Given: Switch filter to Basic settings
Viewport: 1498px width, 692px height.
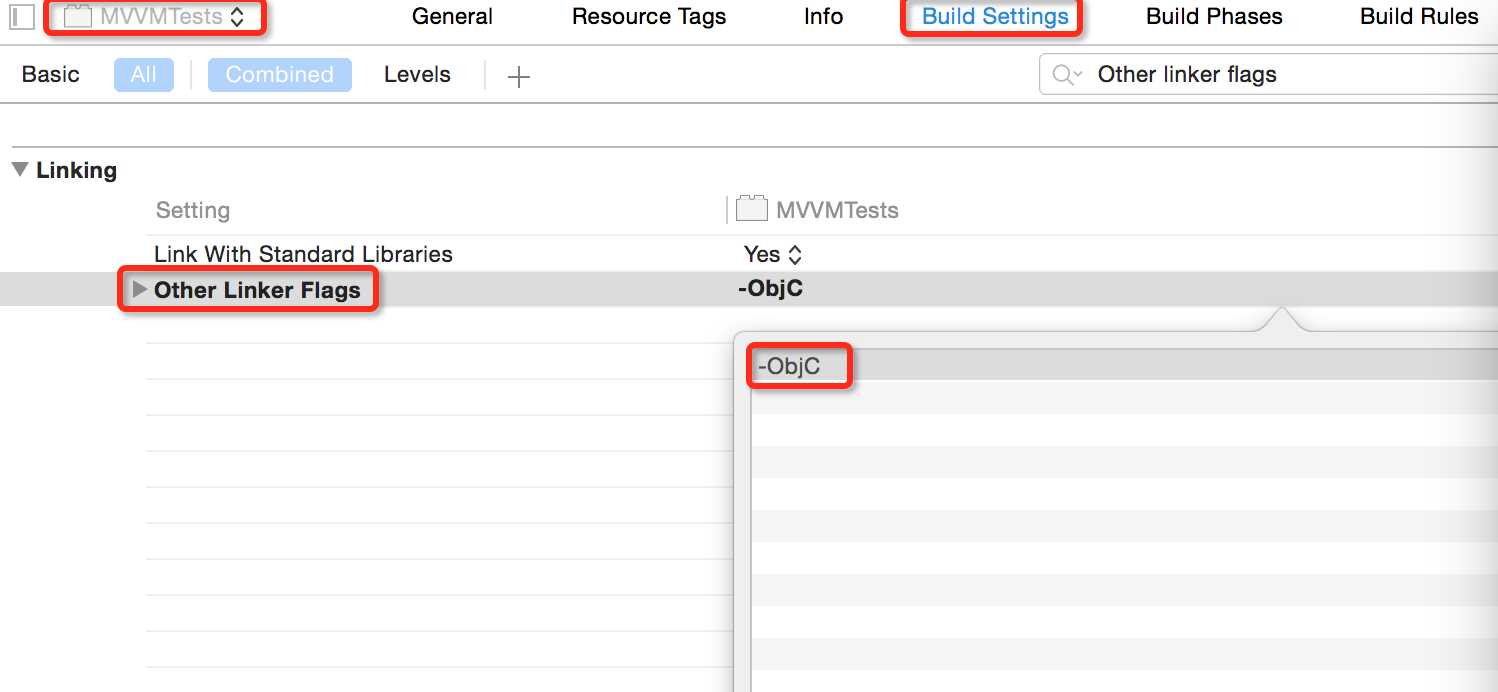Looking at the screenshot, I should pyautogui.click(x=50, y=75).
